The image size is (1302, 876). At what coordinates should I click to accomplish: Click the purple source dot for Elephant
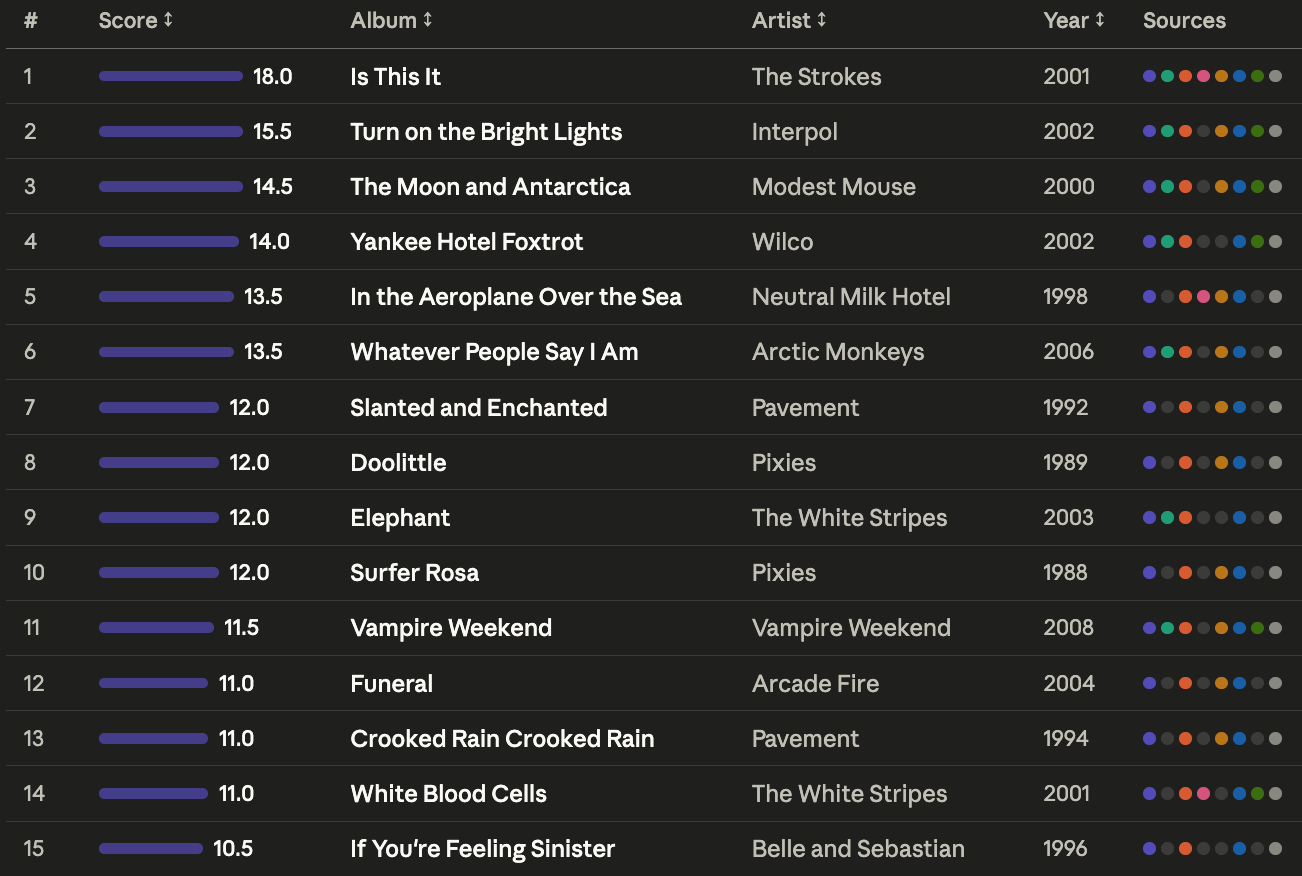[x=1149, y=517]
